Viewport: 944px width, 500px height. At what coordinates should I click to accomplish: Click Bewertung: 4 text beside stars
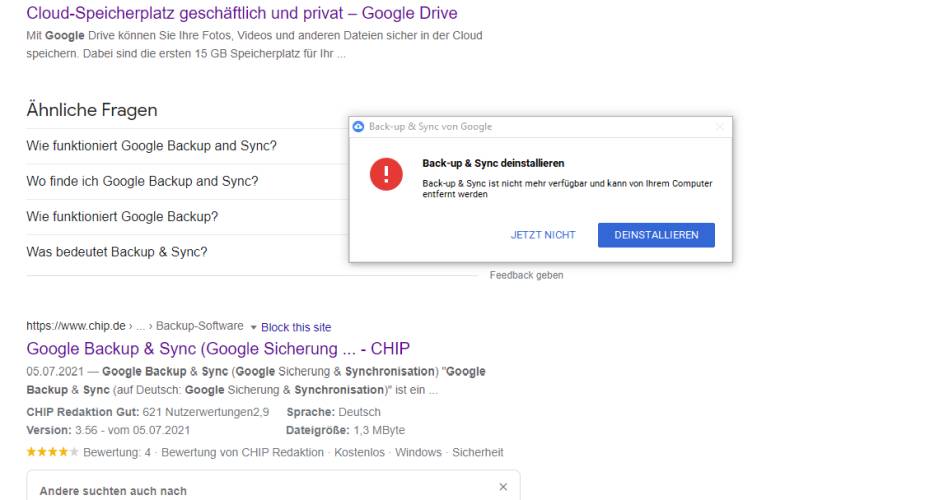117,452
